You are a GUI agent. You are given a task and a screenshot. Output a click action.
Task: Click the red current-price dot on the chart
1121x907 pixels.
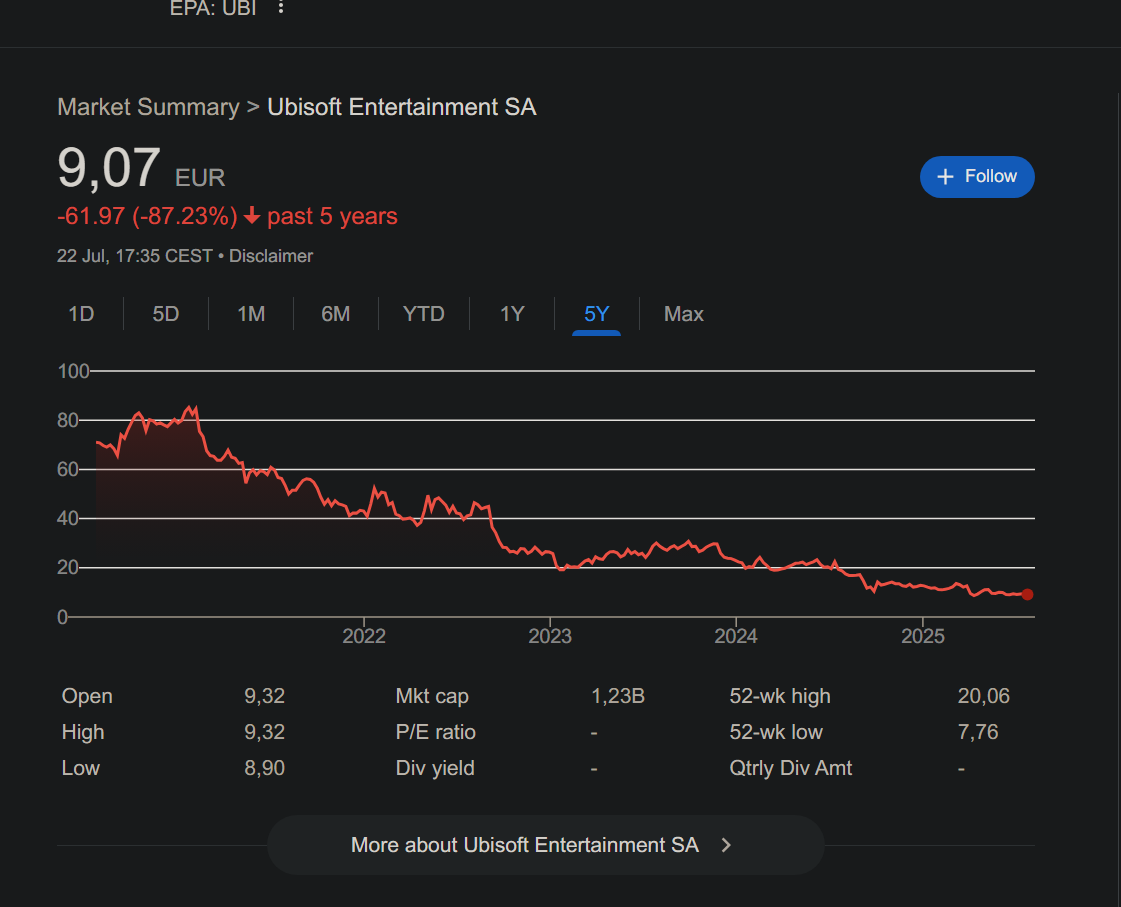pyautogui.click(x=1027, y=595)
